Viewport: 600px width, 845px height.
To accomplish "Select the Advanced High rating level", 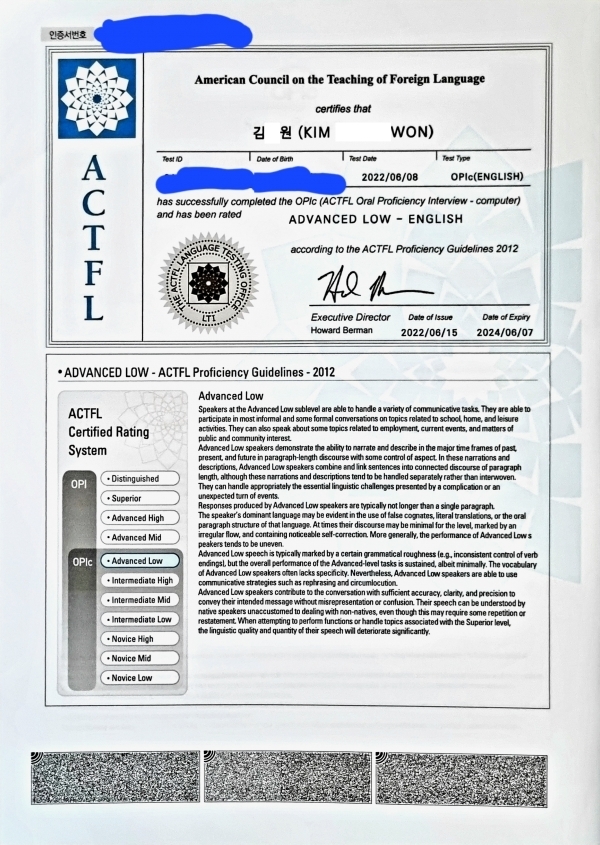I will [x=140, y=518].
